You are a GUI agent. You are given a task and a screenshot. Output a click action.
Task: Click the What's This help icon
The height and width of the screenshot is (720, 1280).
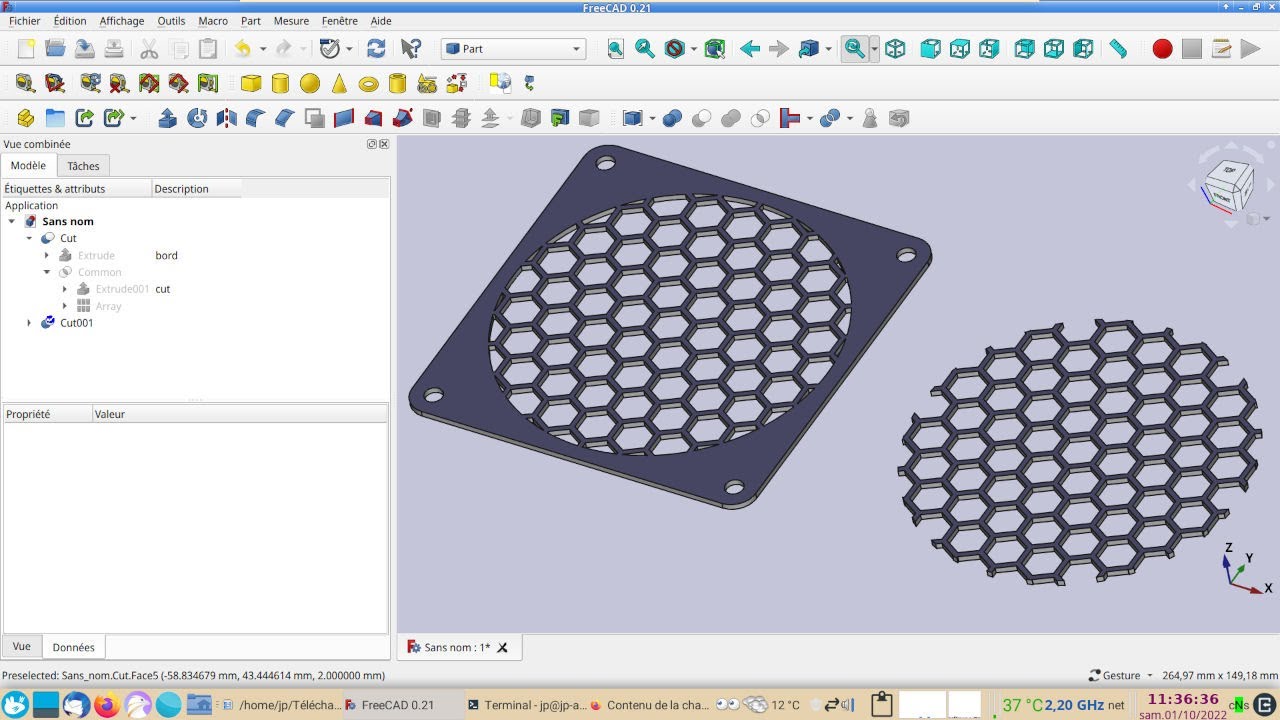[410, 48]
